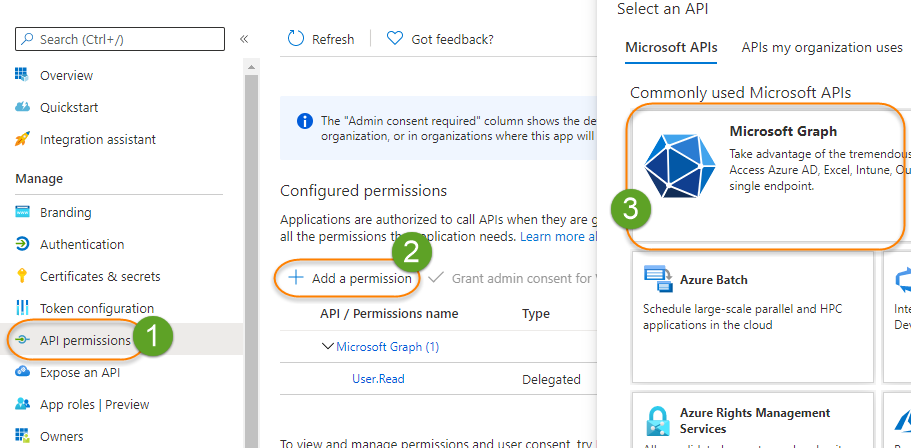Screen dimensions: 911x448
Task: Click the Azure Batch icon
Action: pyautogui.click(x=658, y=279)
